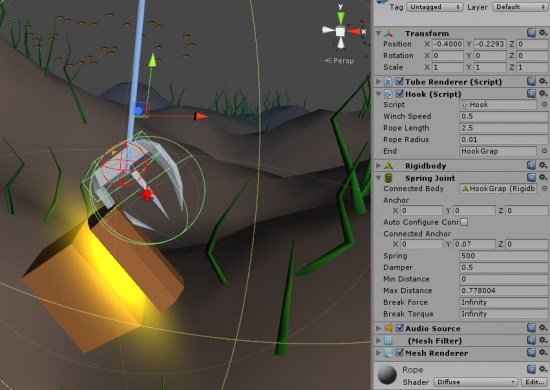Disable the Hook script checkbox
The image size is (550, 390).
(400, 94)
